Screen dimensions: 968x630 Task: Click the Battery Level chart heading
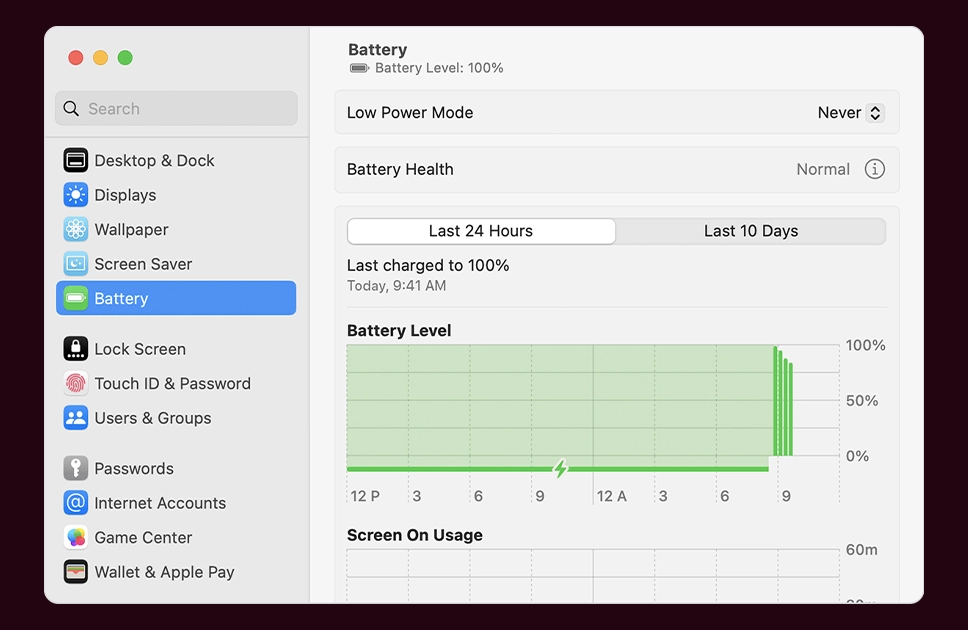[399, 330]
